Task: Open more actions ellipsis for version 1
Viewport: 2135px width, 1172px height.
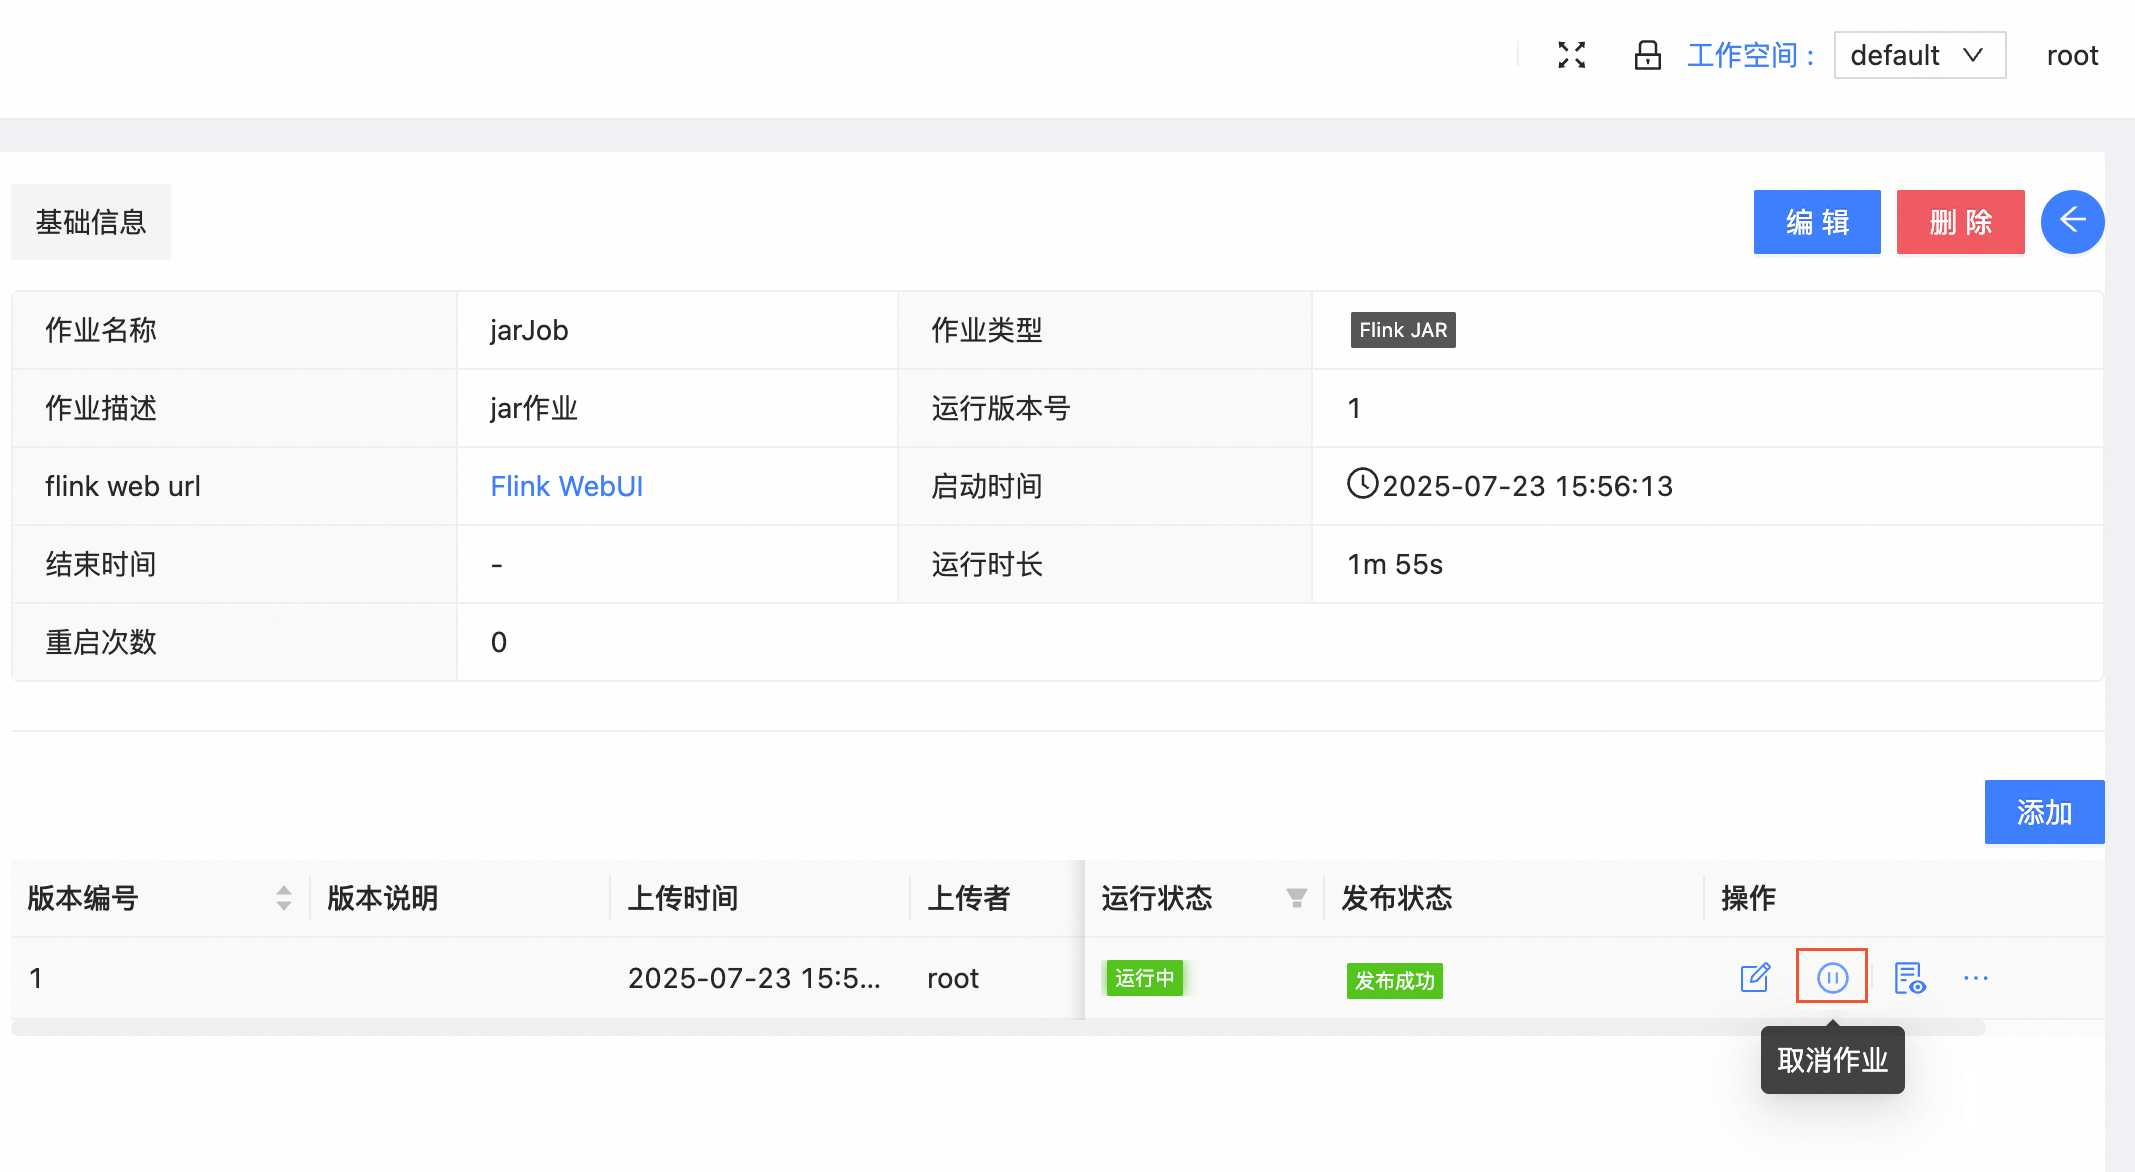Action: [x=1976, y=977]
